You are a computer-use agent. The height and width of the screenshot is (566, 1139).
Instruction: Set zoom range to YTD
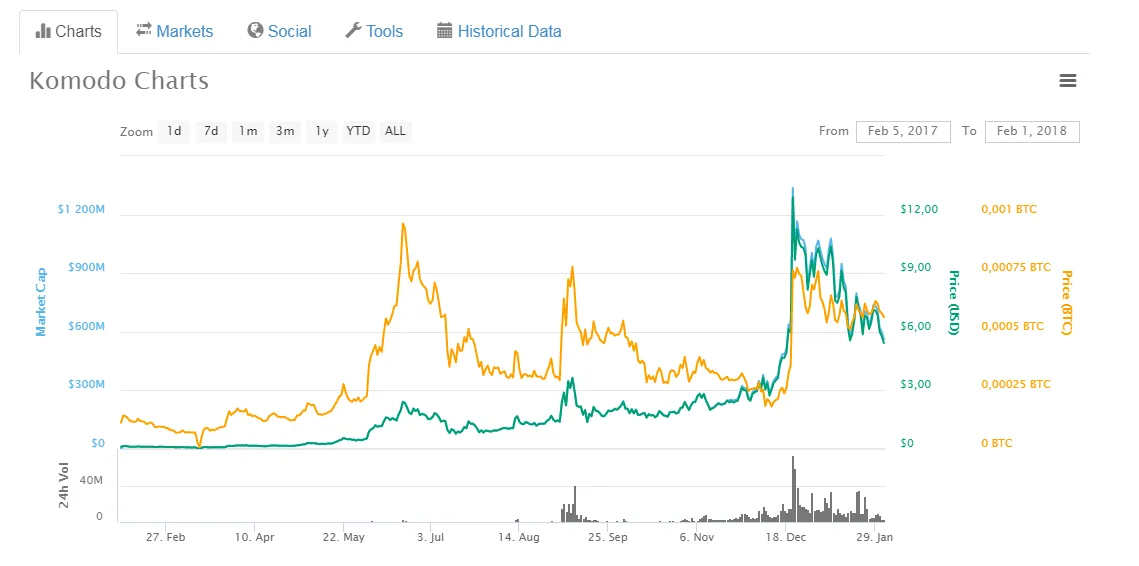358,132
